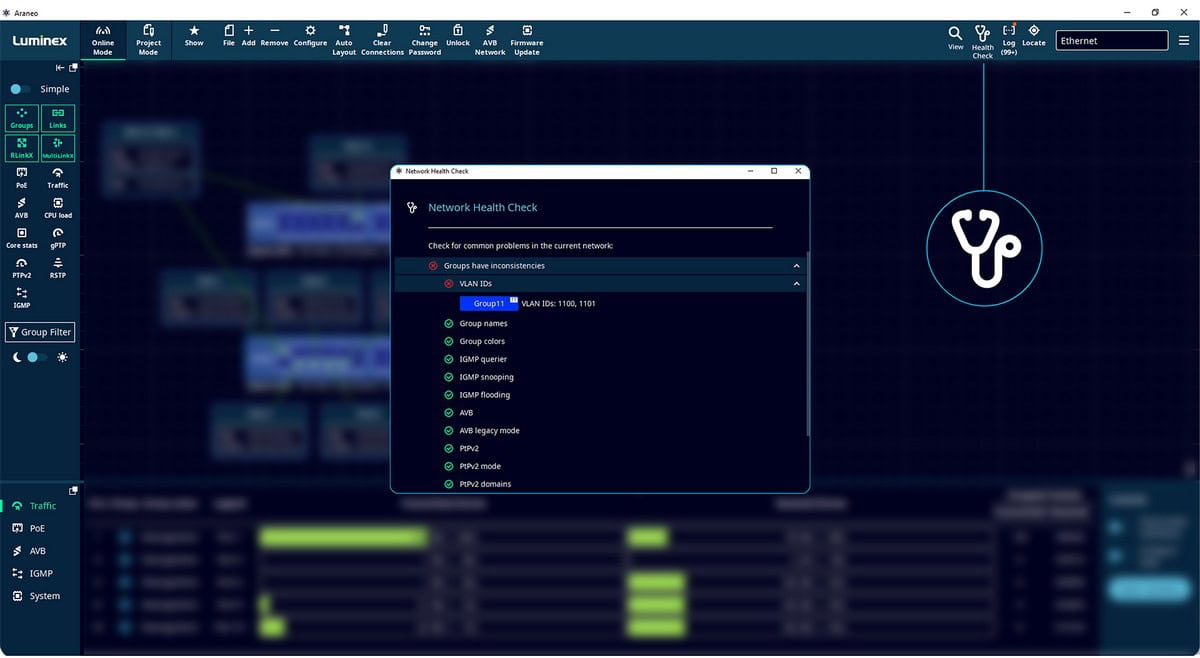Toggle the dark/light theme switch

tap(38, 357)
